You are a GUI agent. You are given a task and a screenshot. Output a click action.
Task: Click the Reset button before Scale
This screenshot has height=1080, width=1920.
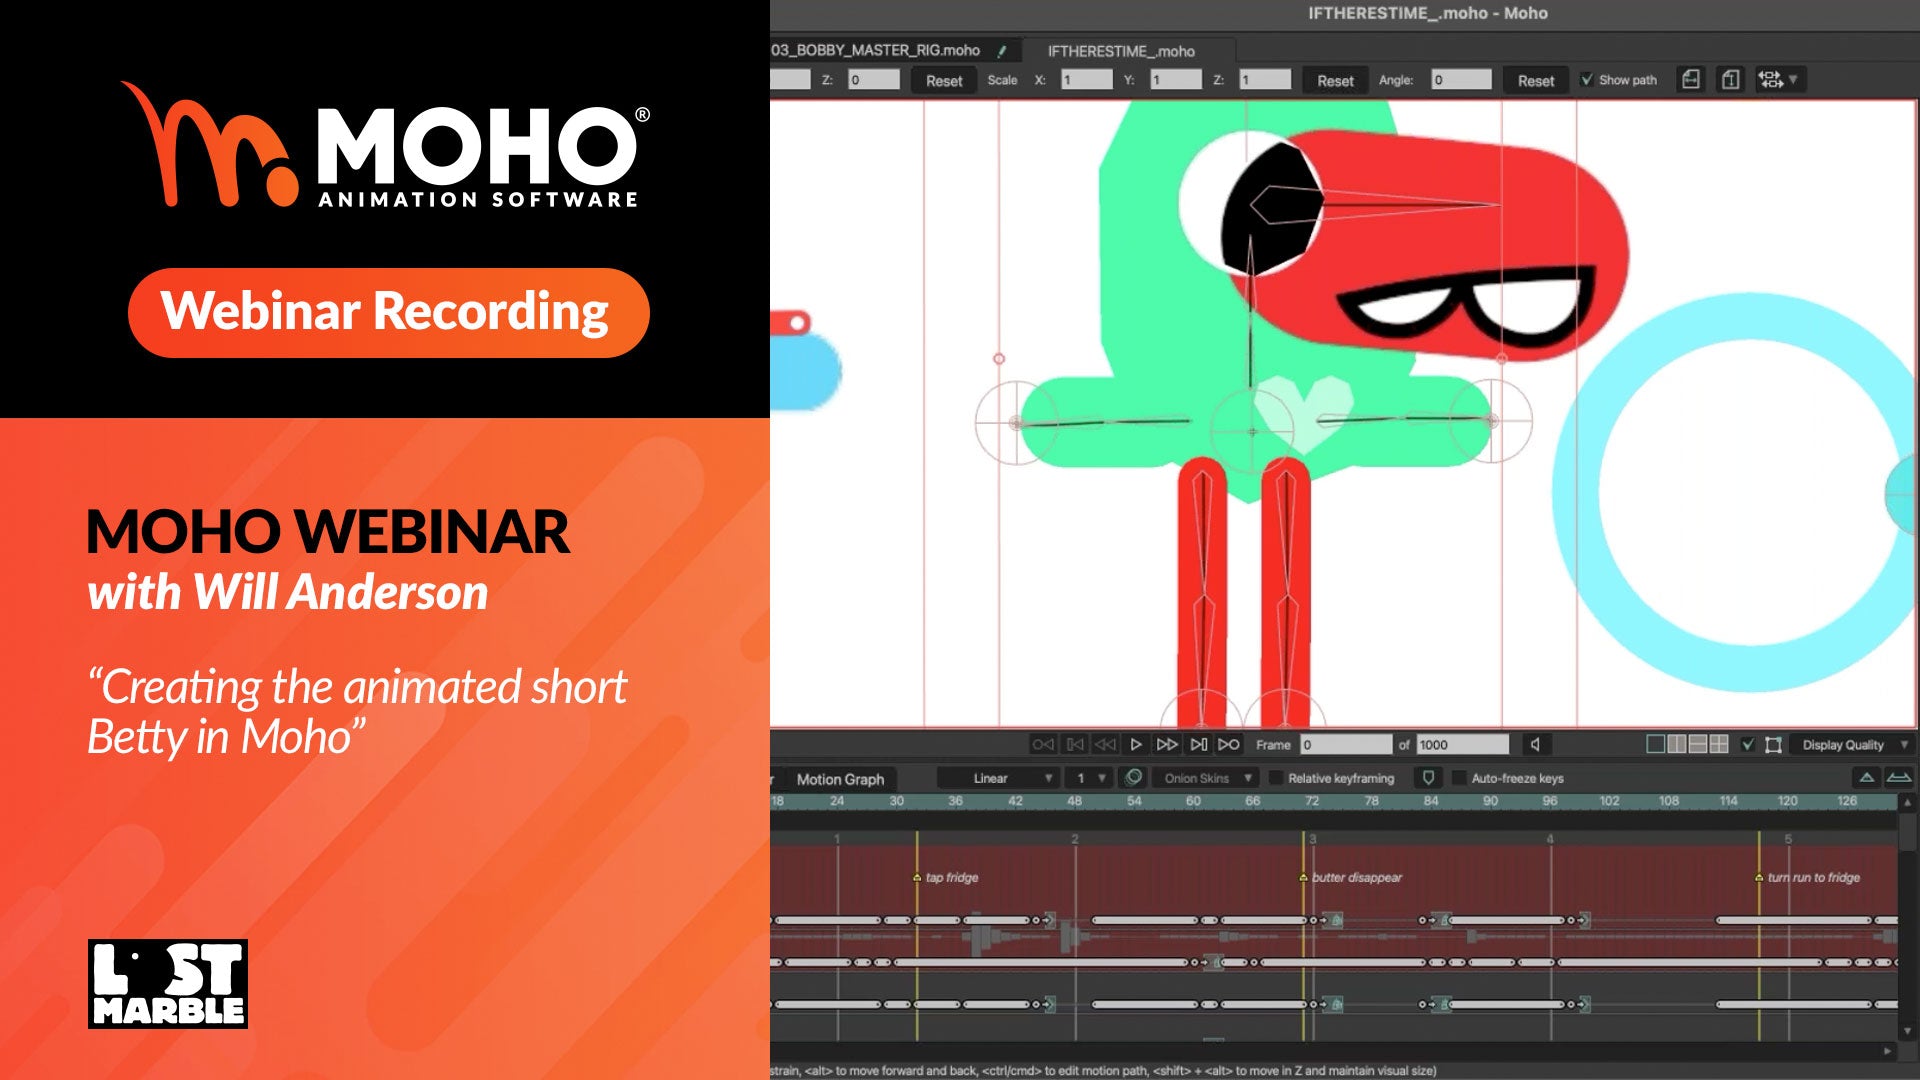pyautogui.click(x=943, y=81)
